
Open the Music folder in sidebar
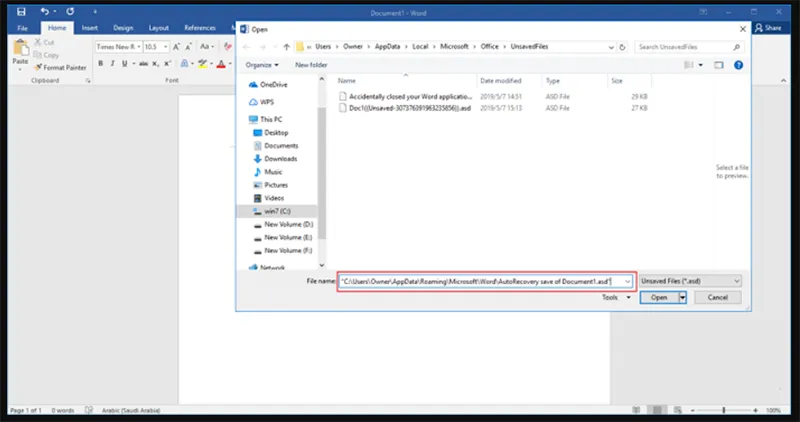[268, 172]
